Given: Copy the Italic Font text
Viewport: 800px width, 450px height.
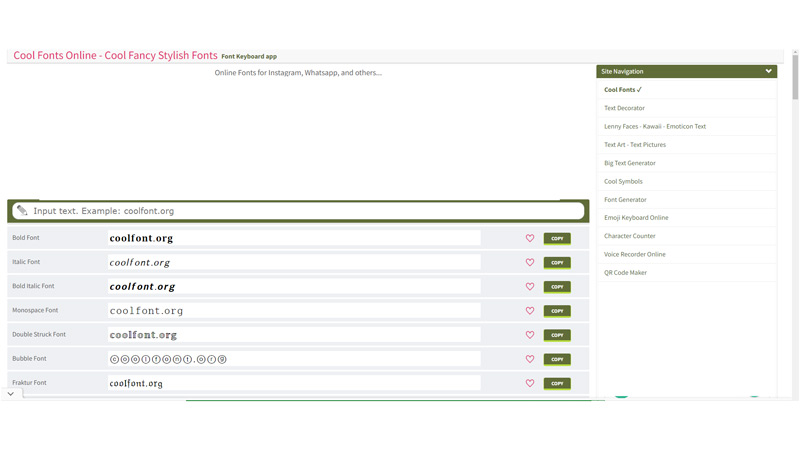Looking at the screenshot, I should click(557, 262).
